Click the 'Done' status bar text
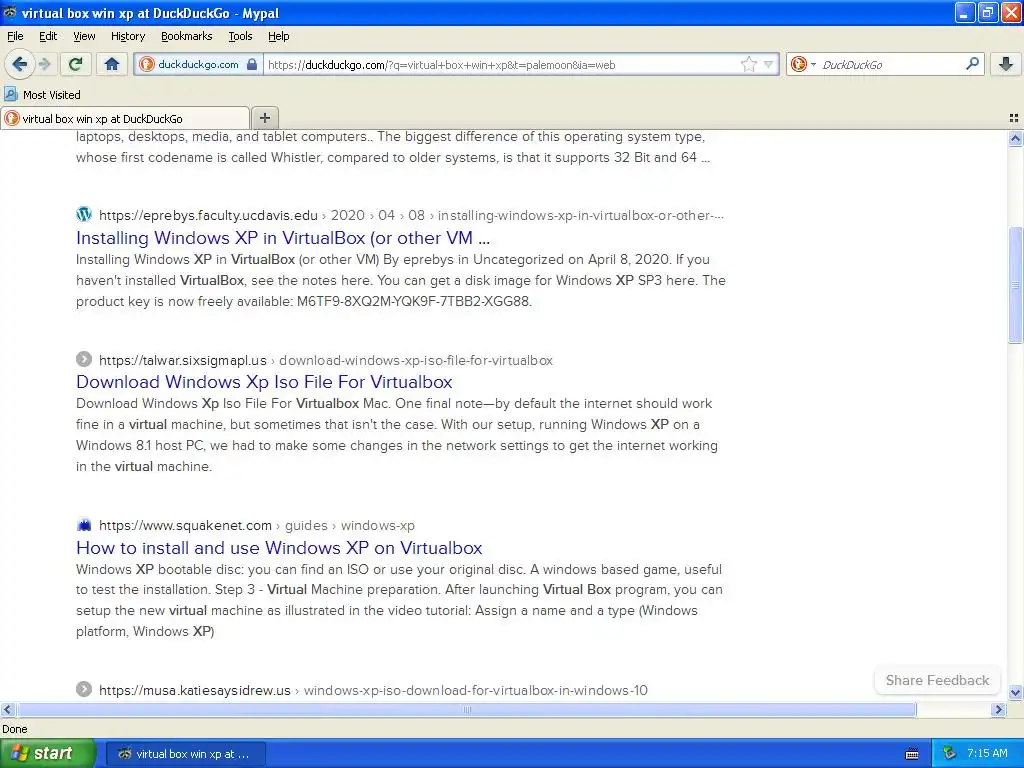This screenshot has width=1024, height=768. tap(14, 729)
